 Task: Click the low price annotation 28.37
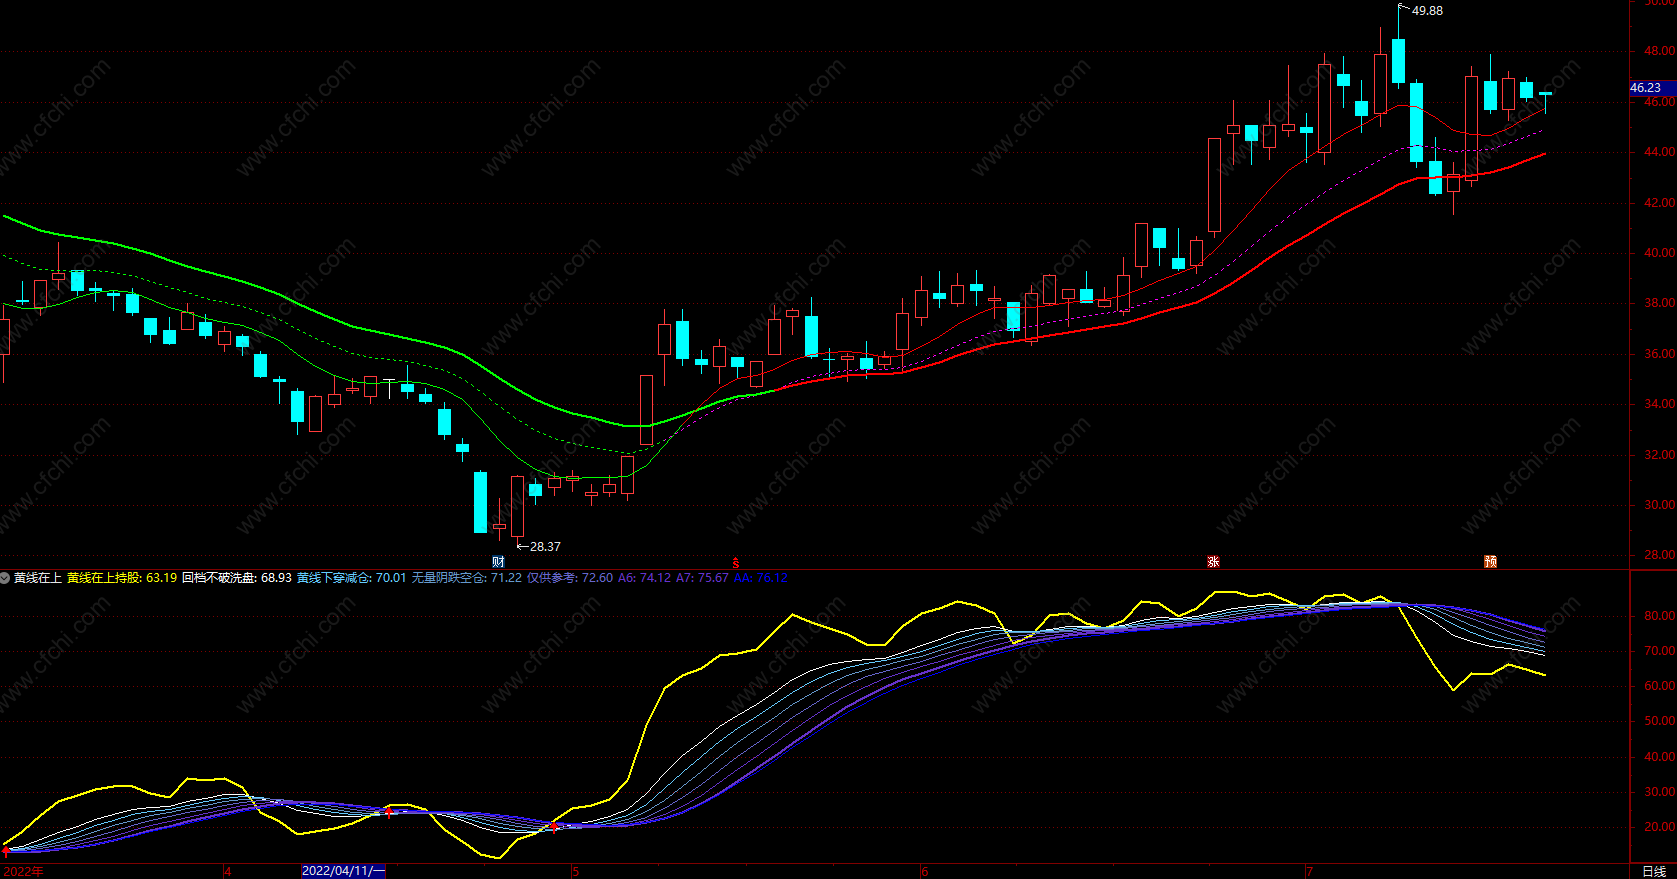pos(545,547)
